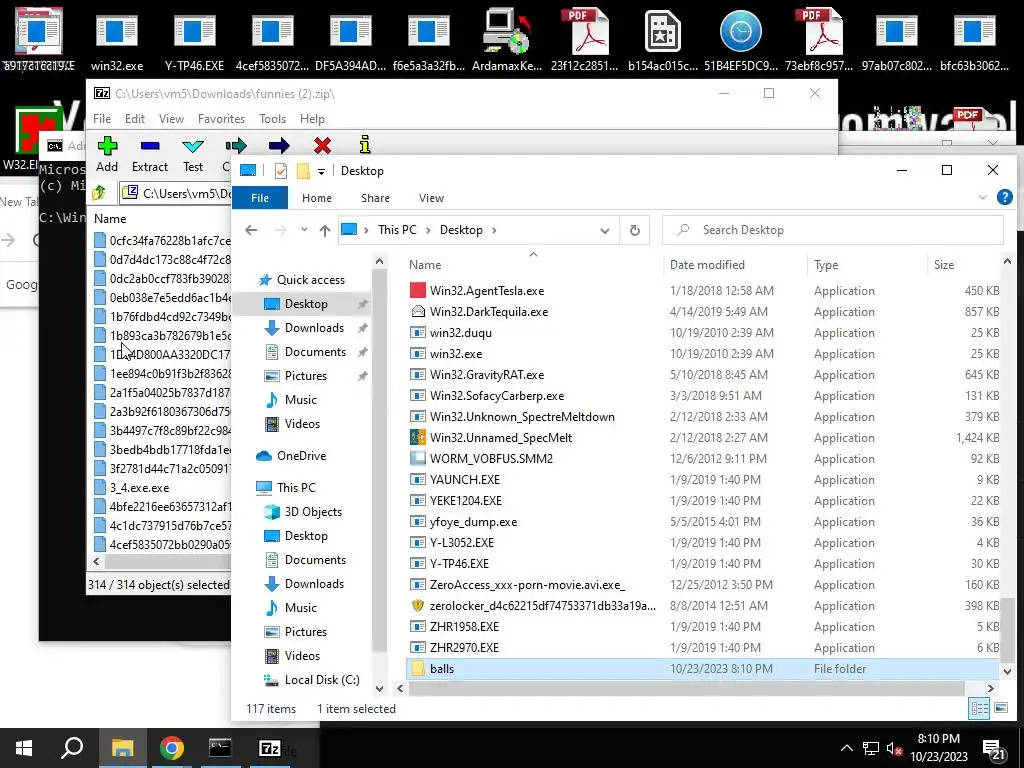Click in the Search Desktop field
The image size is (1024, 768).
833,230
